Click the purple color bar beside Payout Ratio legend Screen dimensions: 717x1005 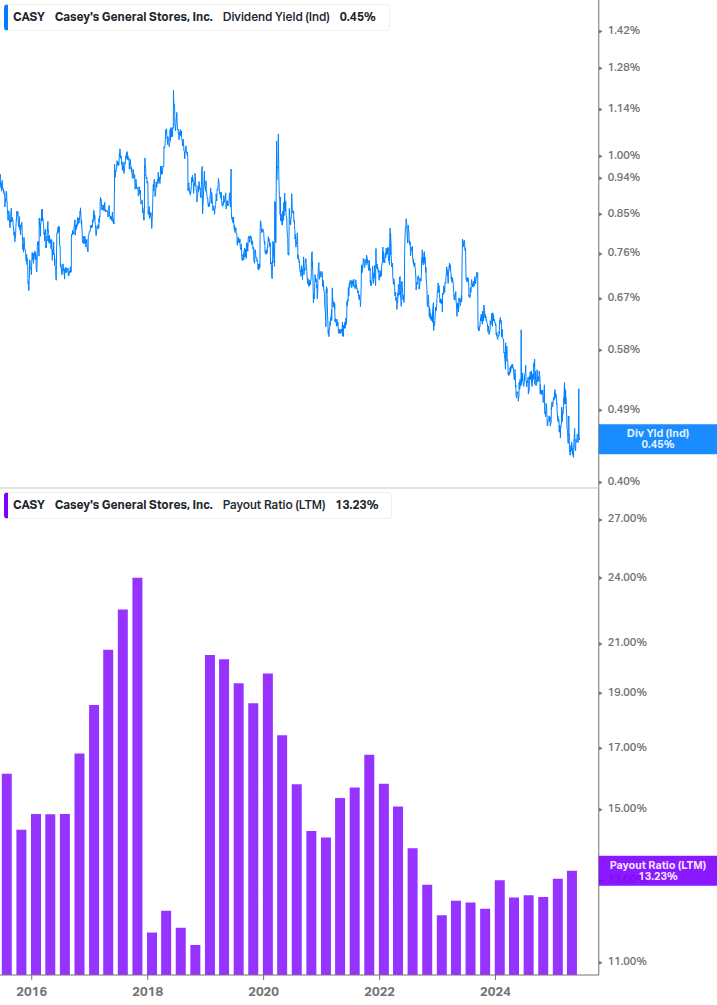[x=6, y=506]
